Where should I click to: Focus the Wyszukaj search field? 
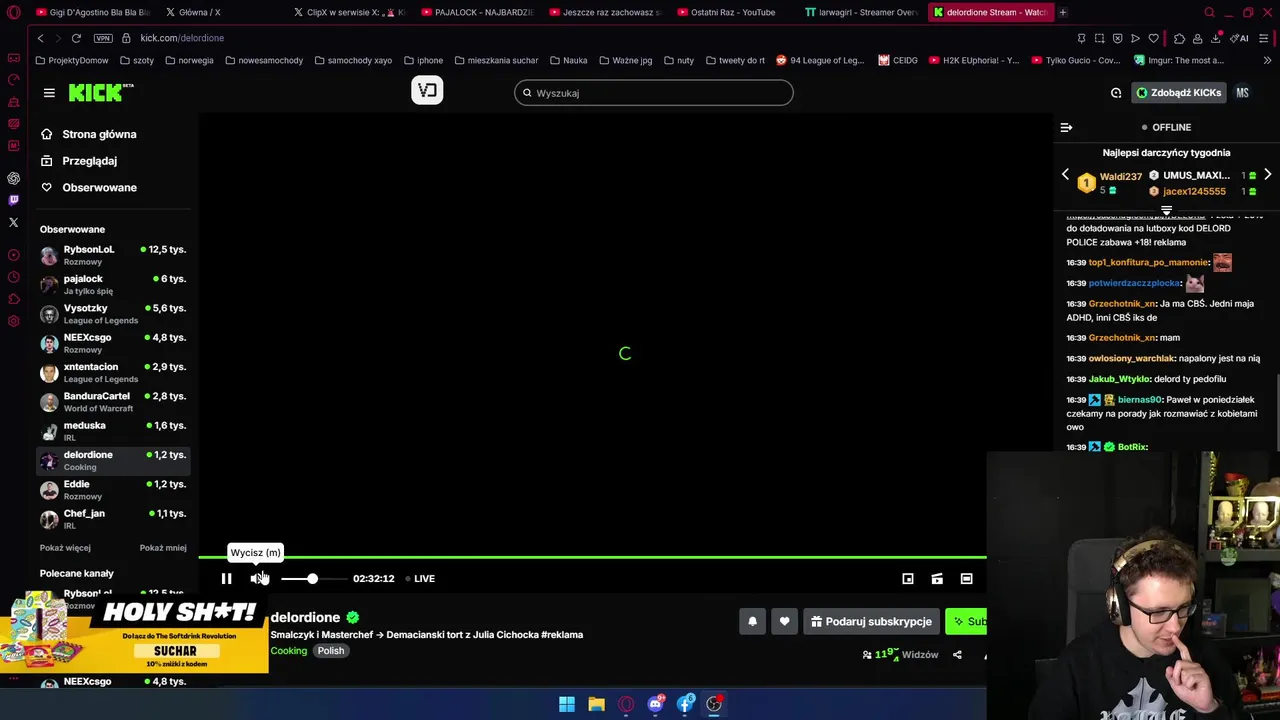(x=654, y=93)
